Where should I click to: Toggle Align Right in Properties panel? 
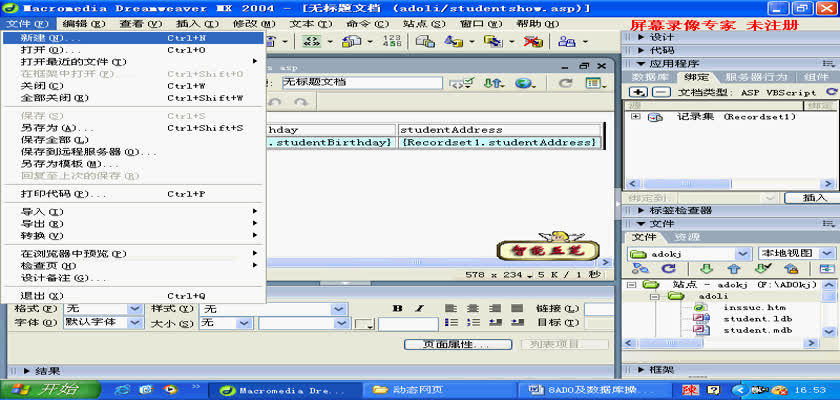[x=495, y=308]
